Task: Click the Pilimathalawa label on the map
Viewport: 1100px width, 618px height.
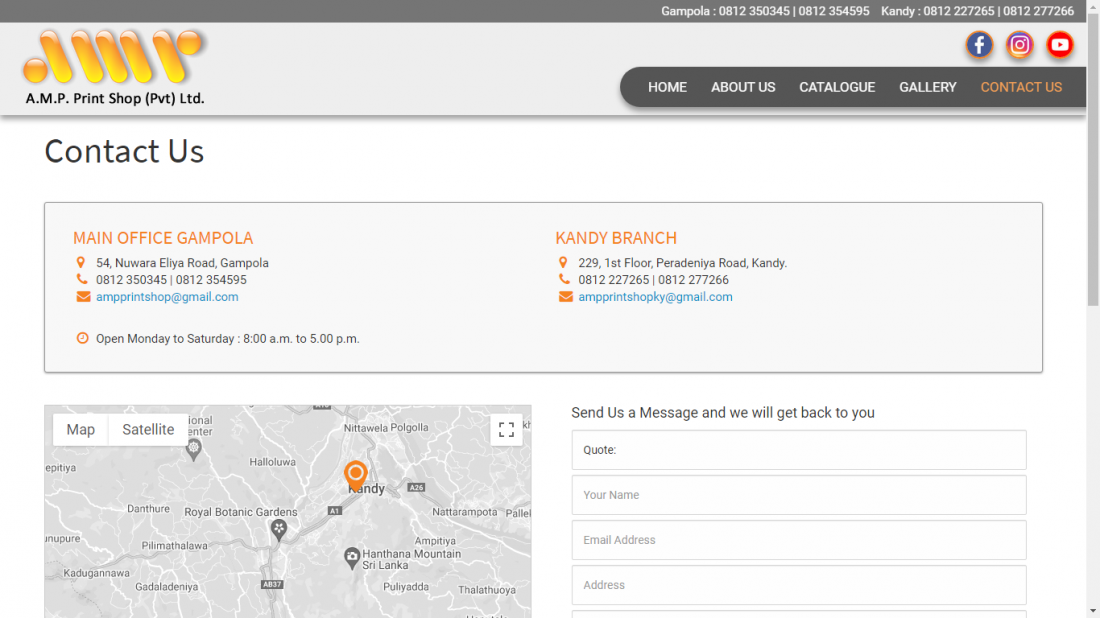Action: point(175,545)
